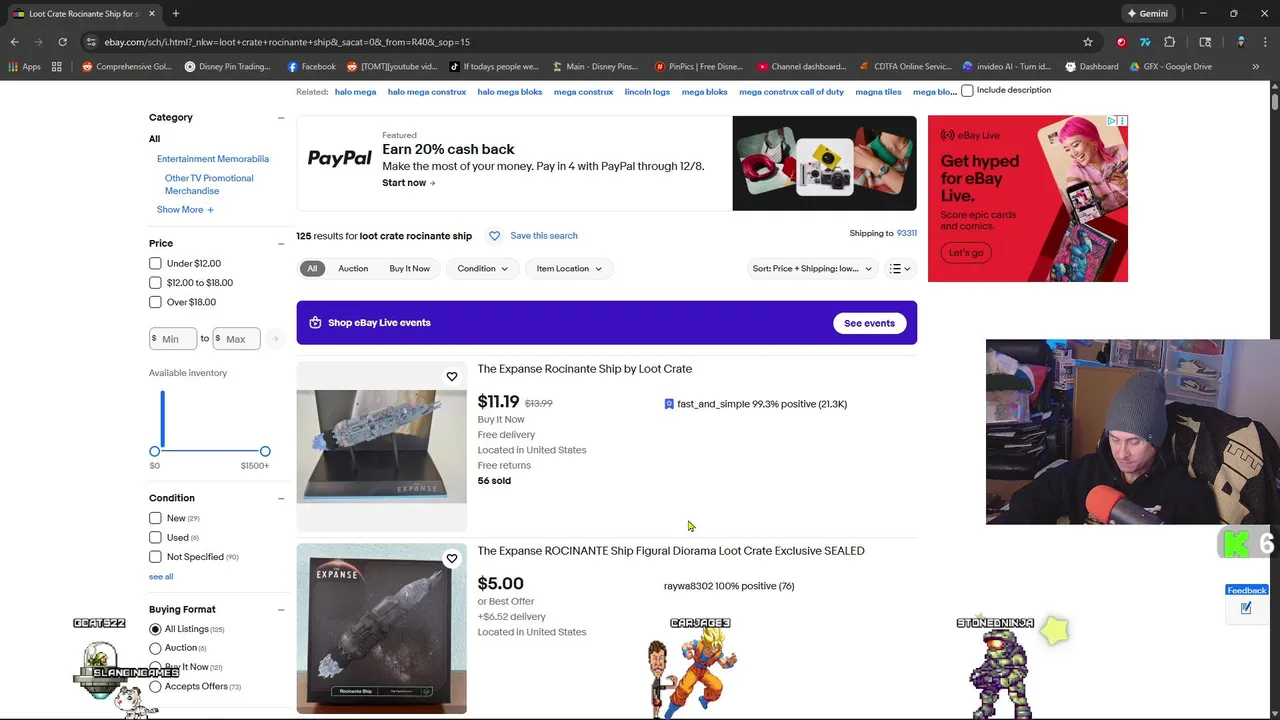
Task: Collapse the Buying Format section
Action: click(x=281, y=610)
